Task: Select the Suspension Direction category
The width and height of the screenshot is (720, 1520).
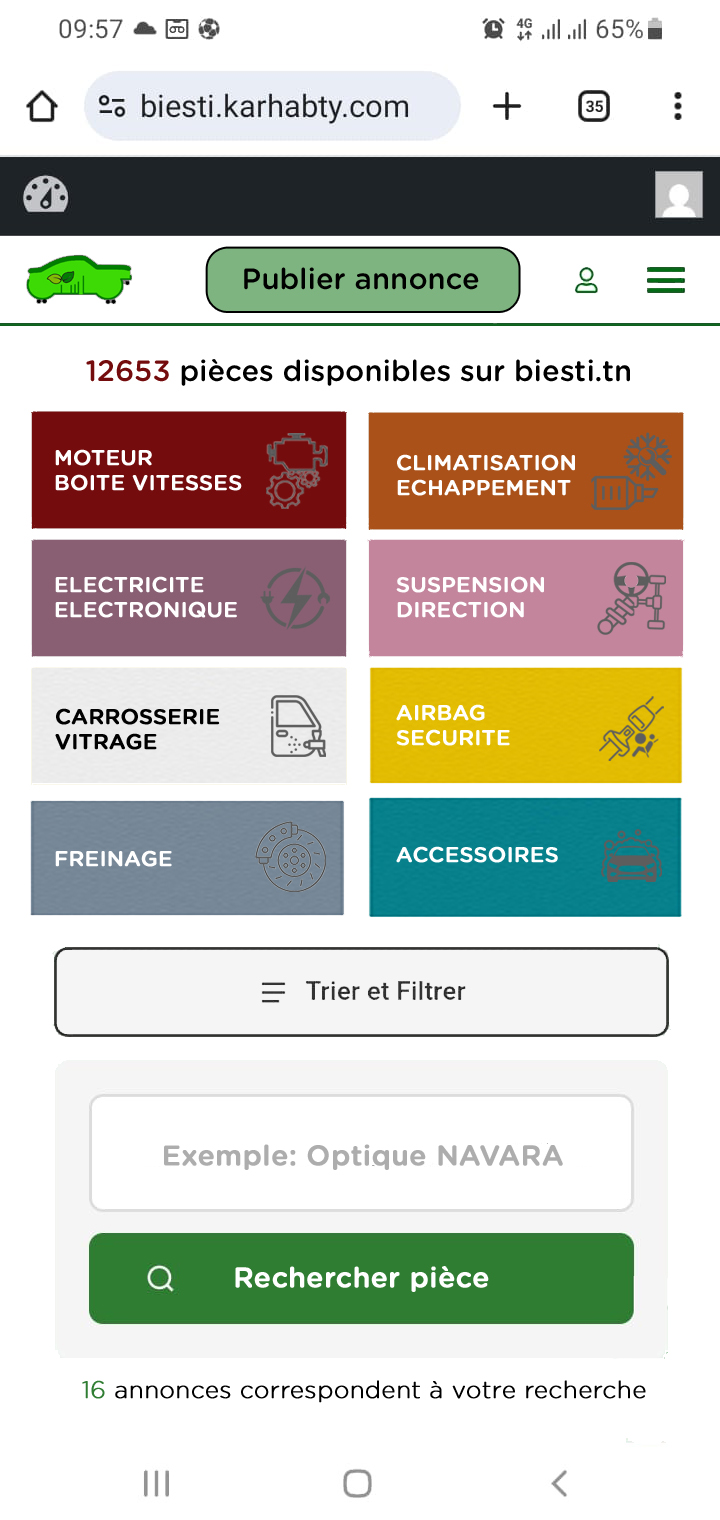Action: tap(525, 597)
